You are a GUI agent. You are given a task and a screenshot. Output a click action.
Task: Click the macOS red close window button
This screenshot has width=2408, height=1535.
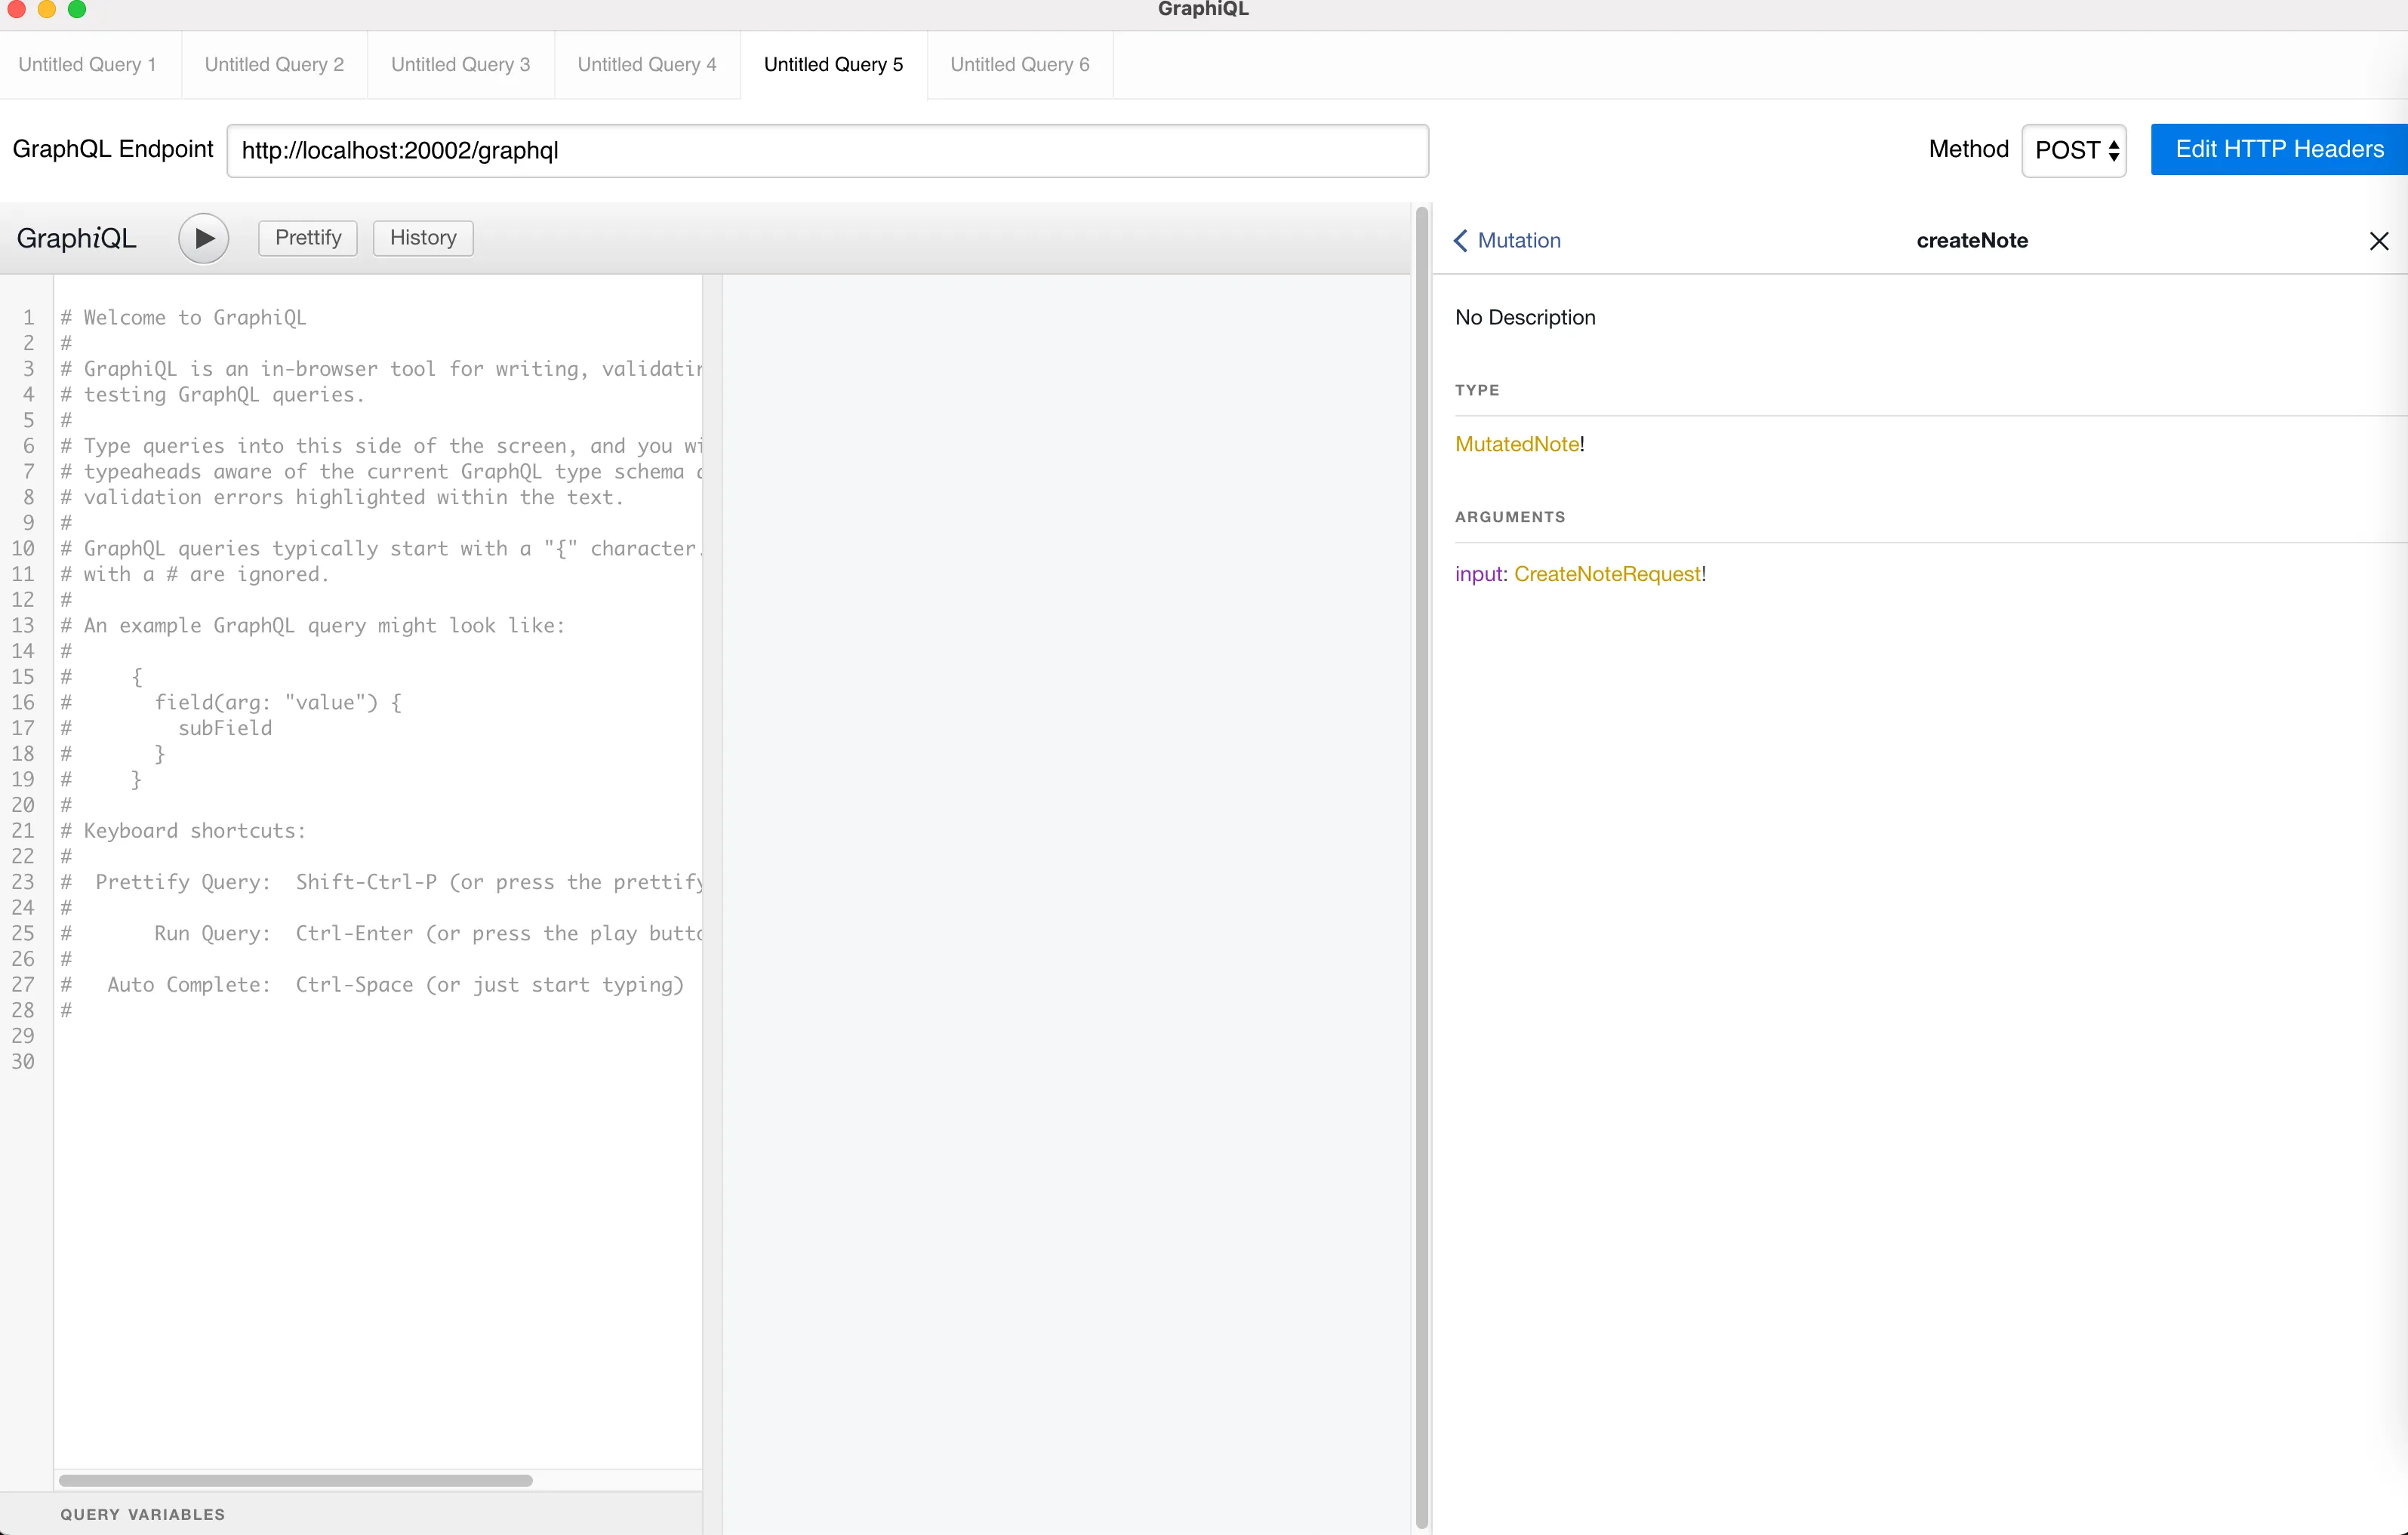pyautogui.click(x=16, y=9)
